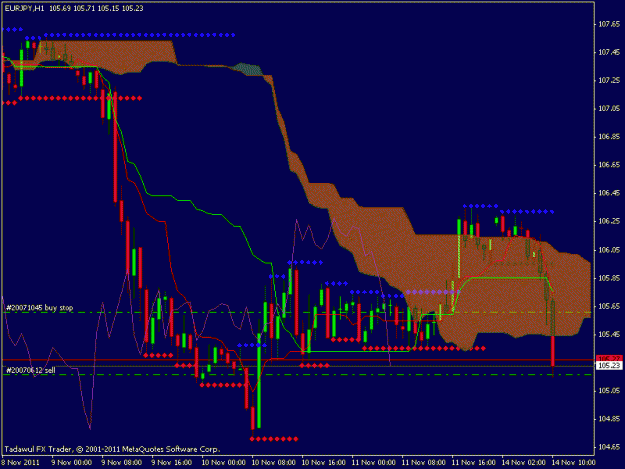Viewport: 625px width, 469px height.
Task: Click the 107.25 price axis label
Action: click(609, 80)
